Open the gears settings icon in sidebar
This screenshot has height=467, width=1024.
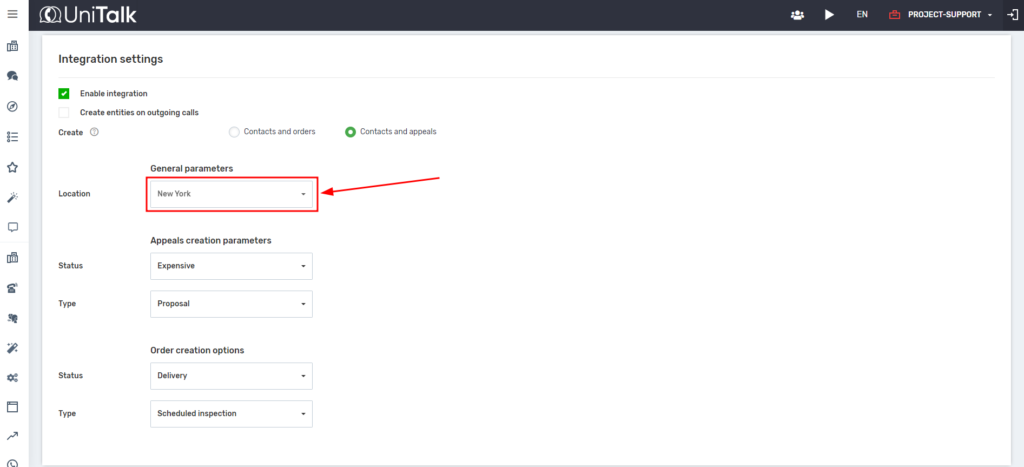pyautogui.click(x=13, y=378)
